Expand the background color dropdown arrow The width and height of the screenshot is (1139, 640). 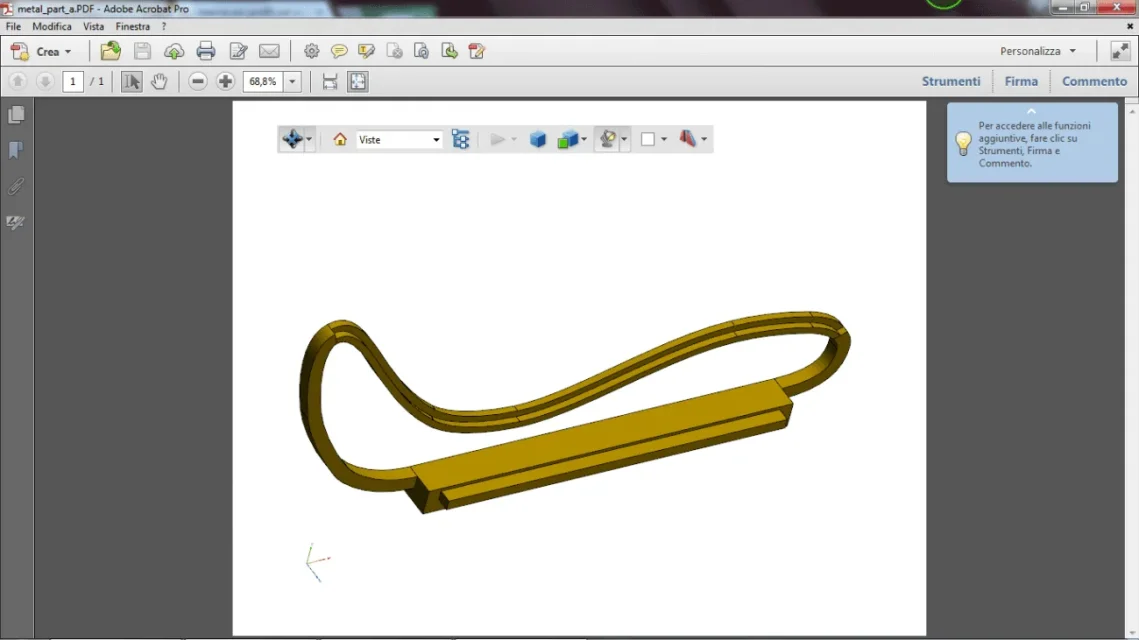(664, 139)
